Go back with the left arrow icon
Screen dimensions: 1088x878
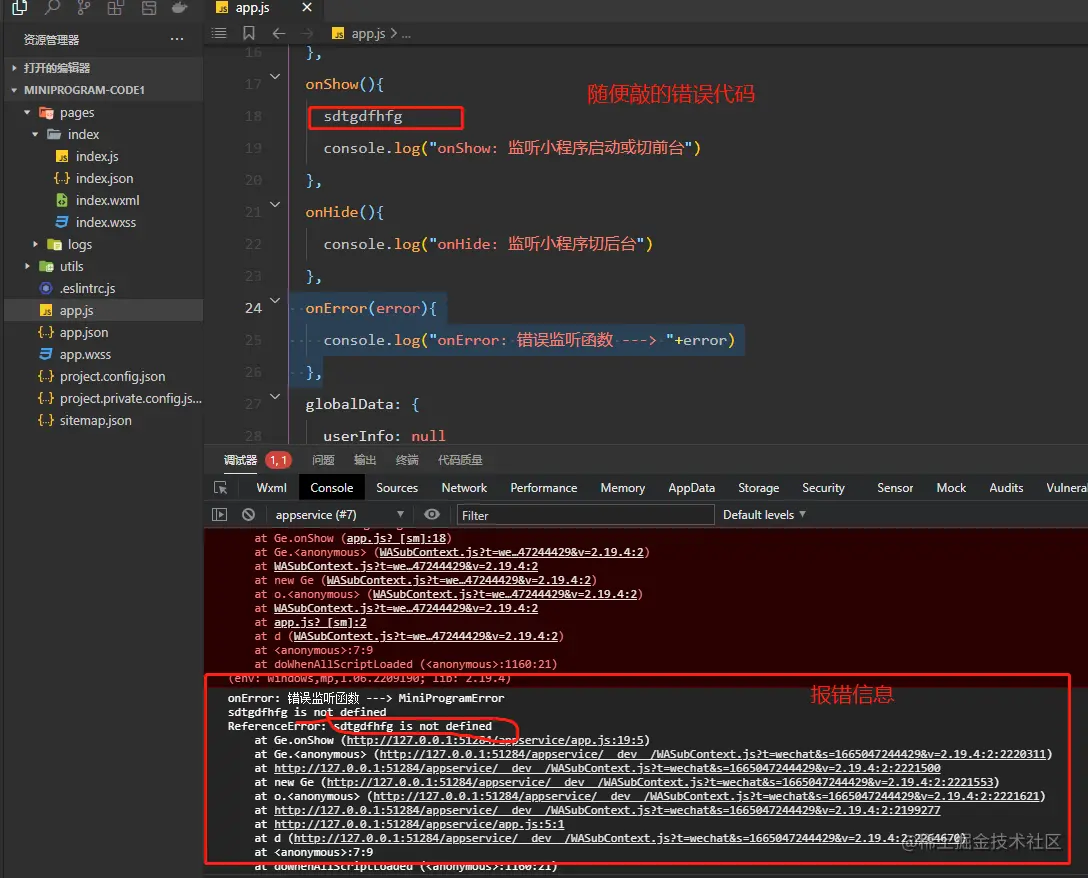click(279, 33)
